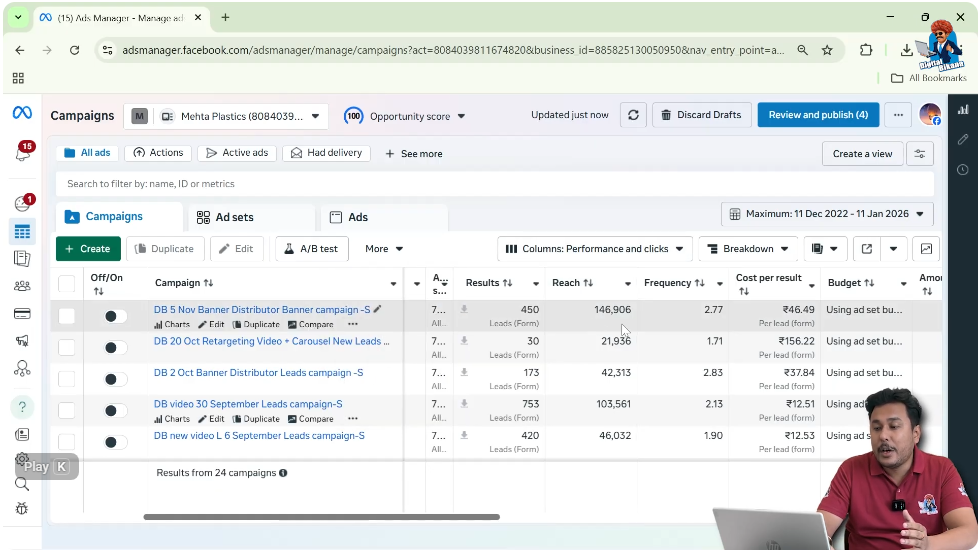Toggle on the DB new video L 6 September campaign
The height and width of the screenshot is (550, 978).
114,442
